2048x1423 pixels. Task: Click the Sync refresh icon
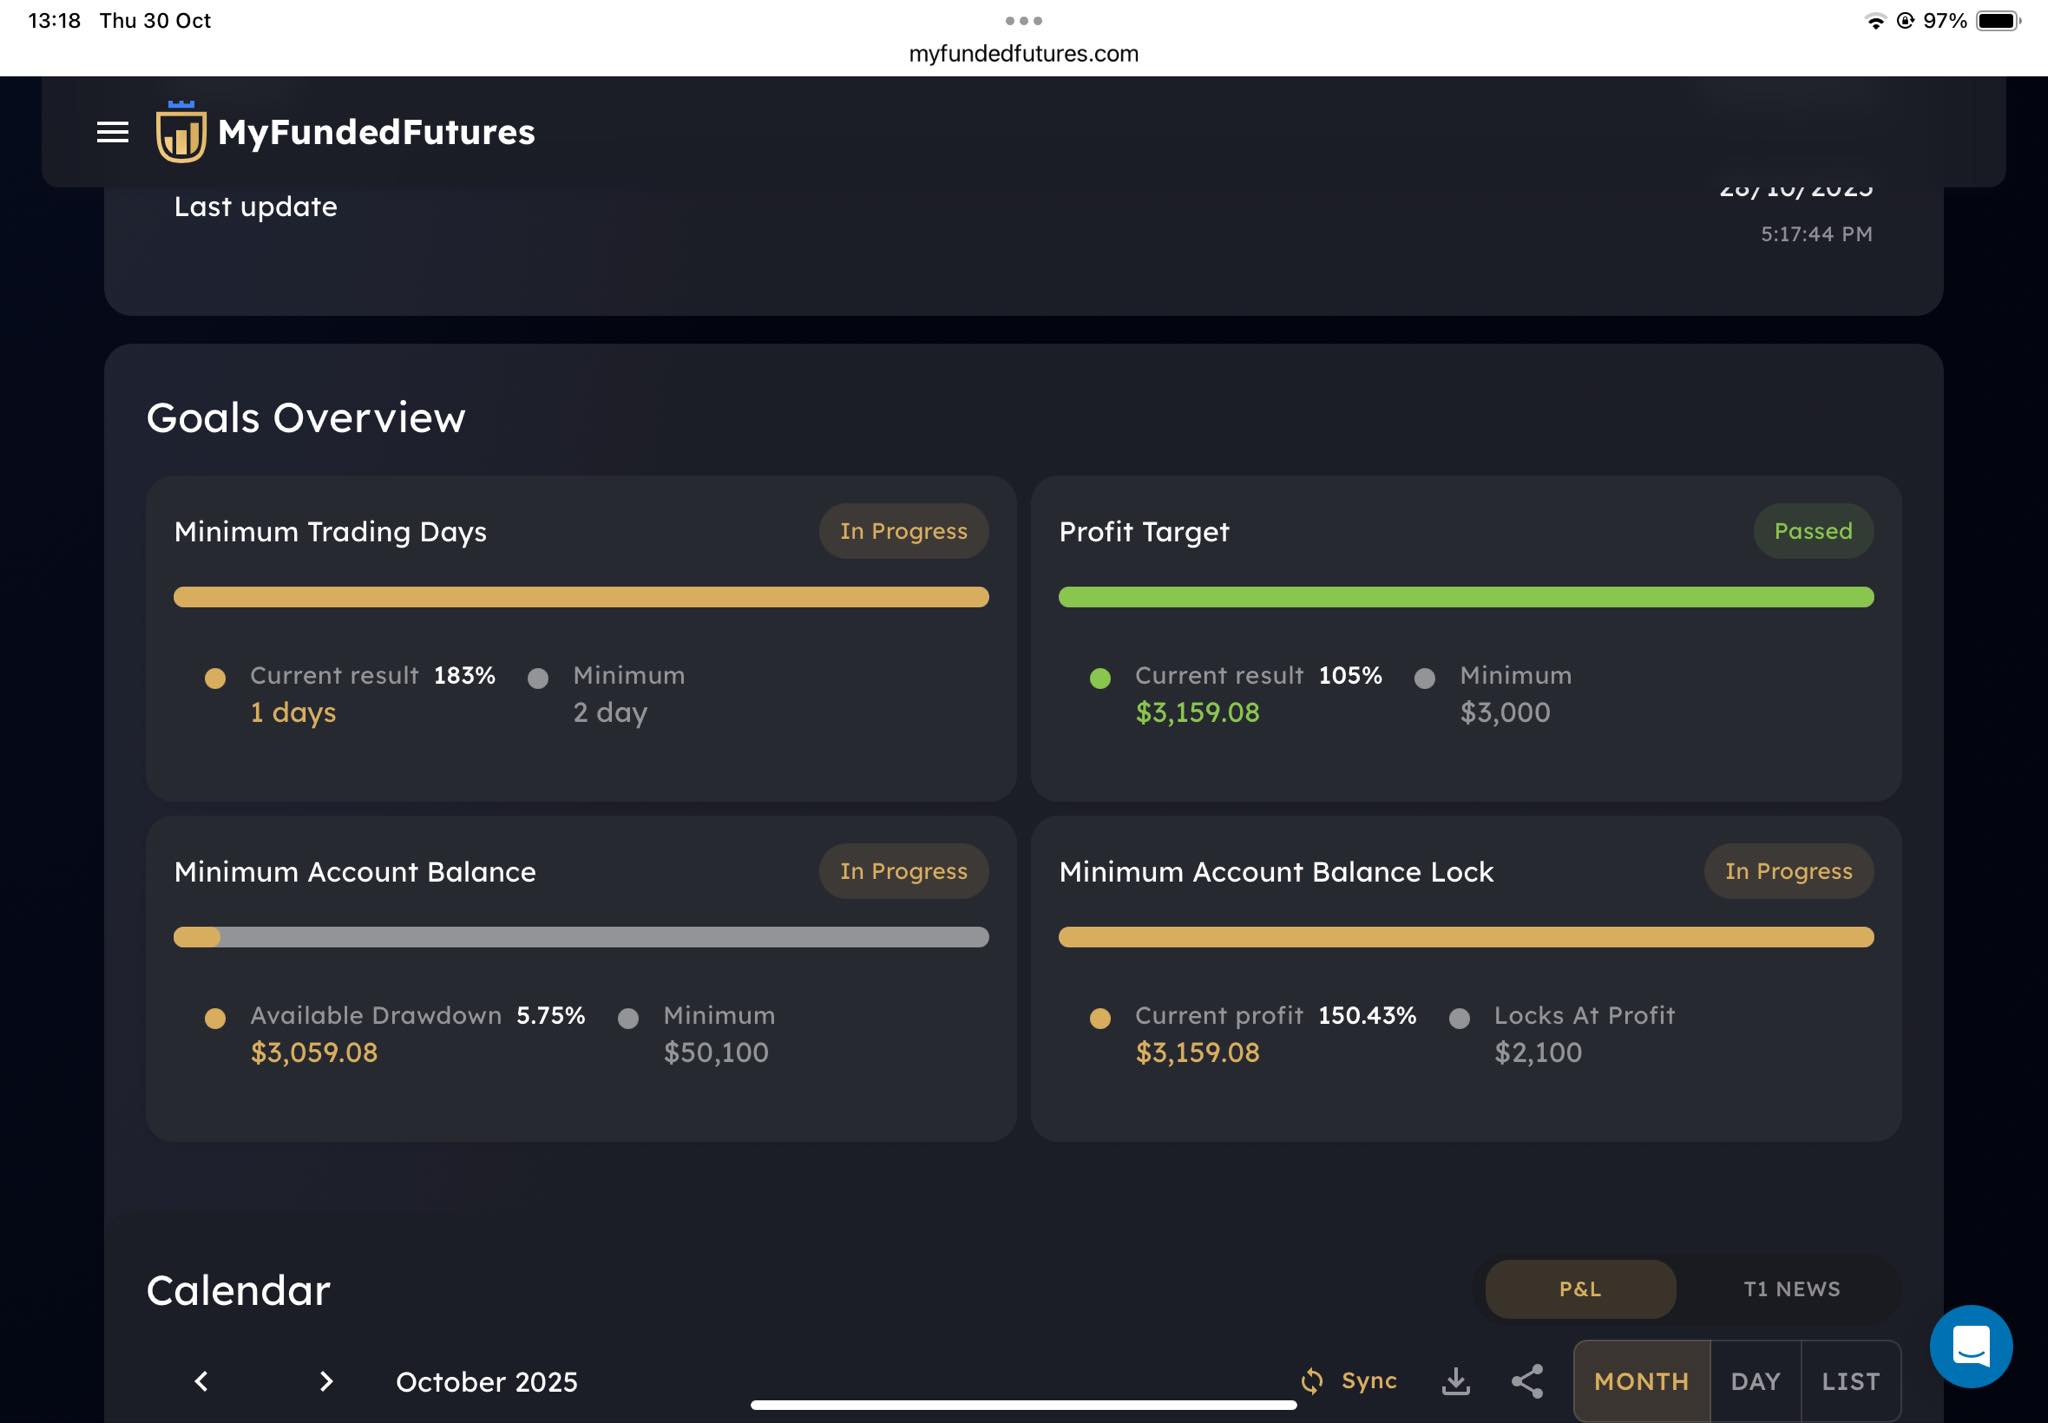pos(1311,1381)
